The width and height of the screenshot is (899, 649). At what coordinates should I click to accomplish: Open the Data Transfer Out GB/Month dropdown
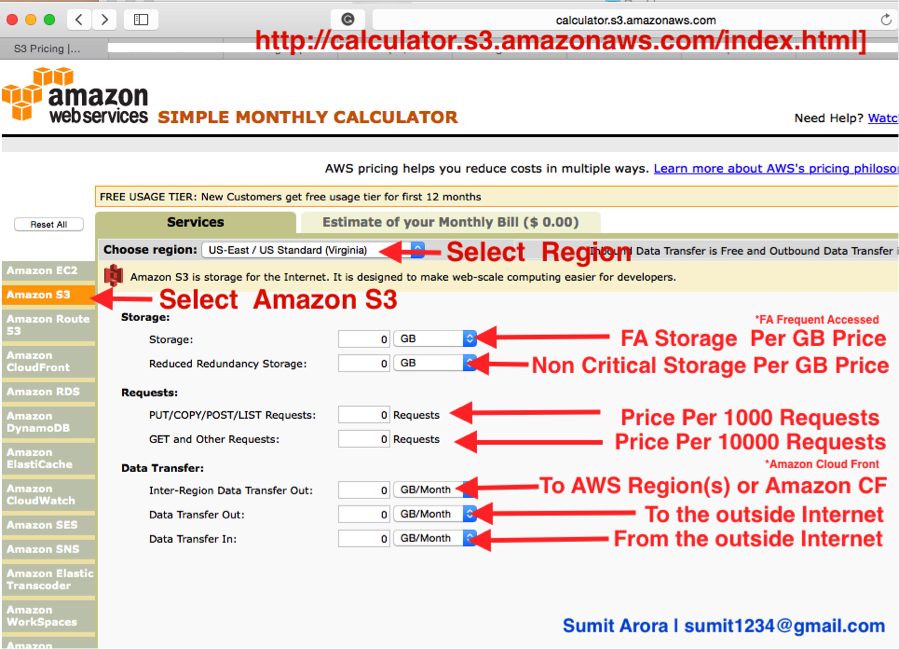(x=435, y=514)
